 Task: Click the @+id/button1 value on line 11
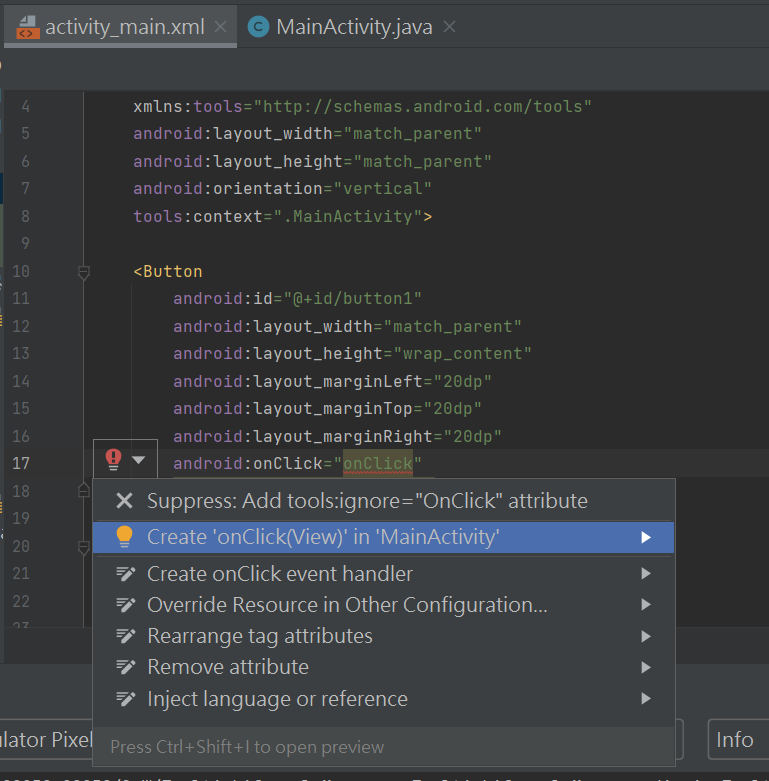coord(353,299)
